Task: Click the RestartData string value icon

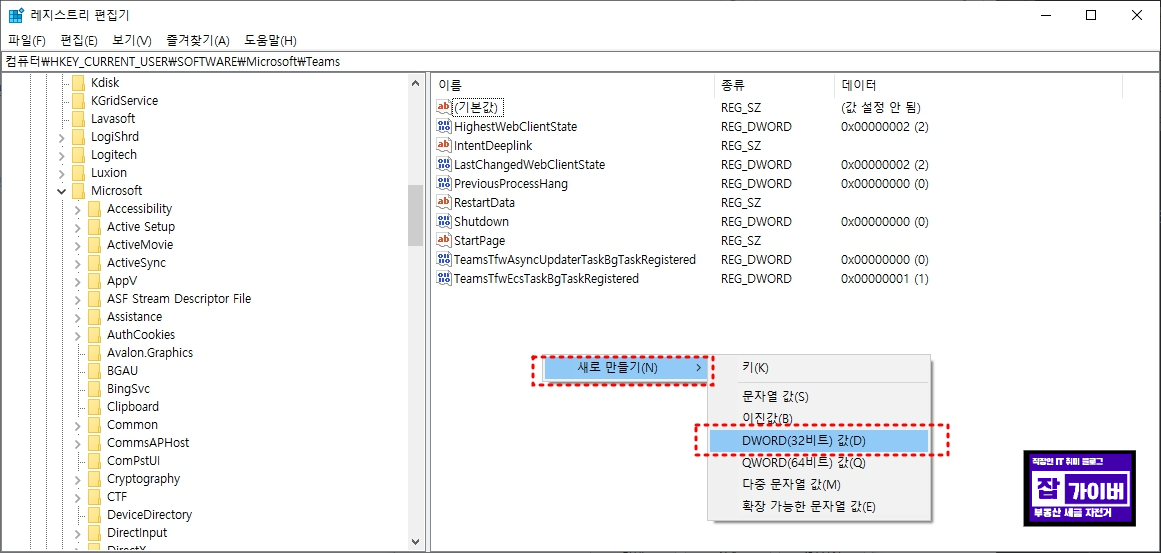Action: pyautogui.click(x=444, y=202)
